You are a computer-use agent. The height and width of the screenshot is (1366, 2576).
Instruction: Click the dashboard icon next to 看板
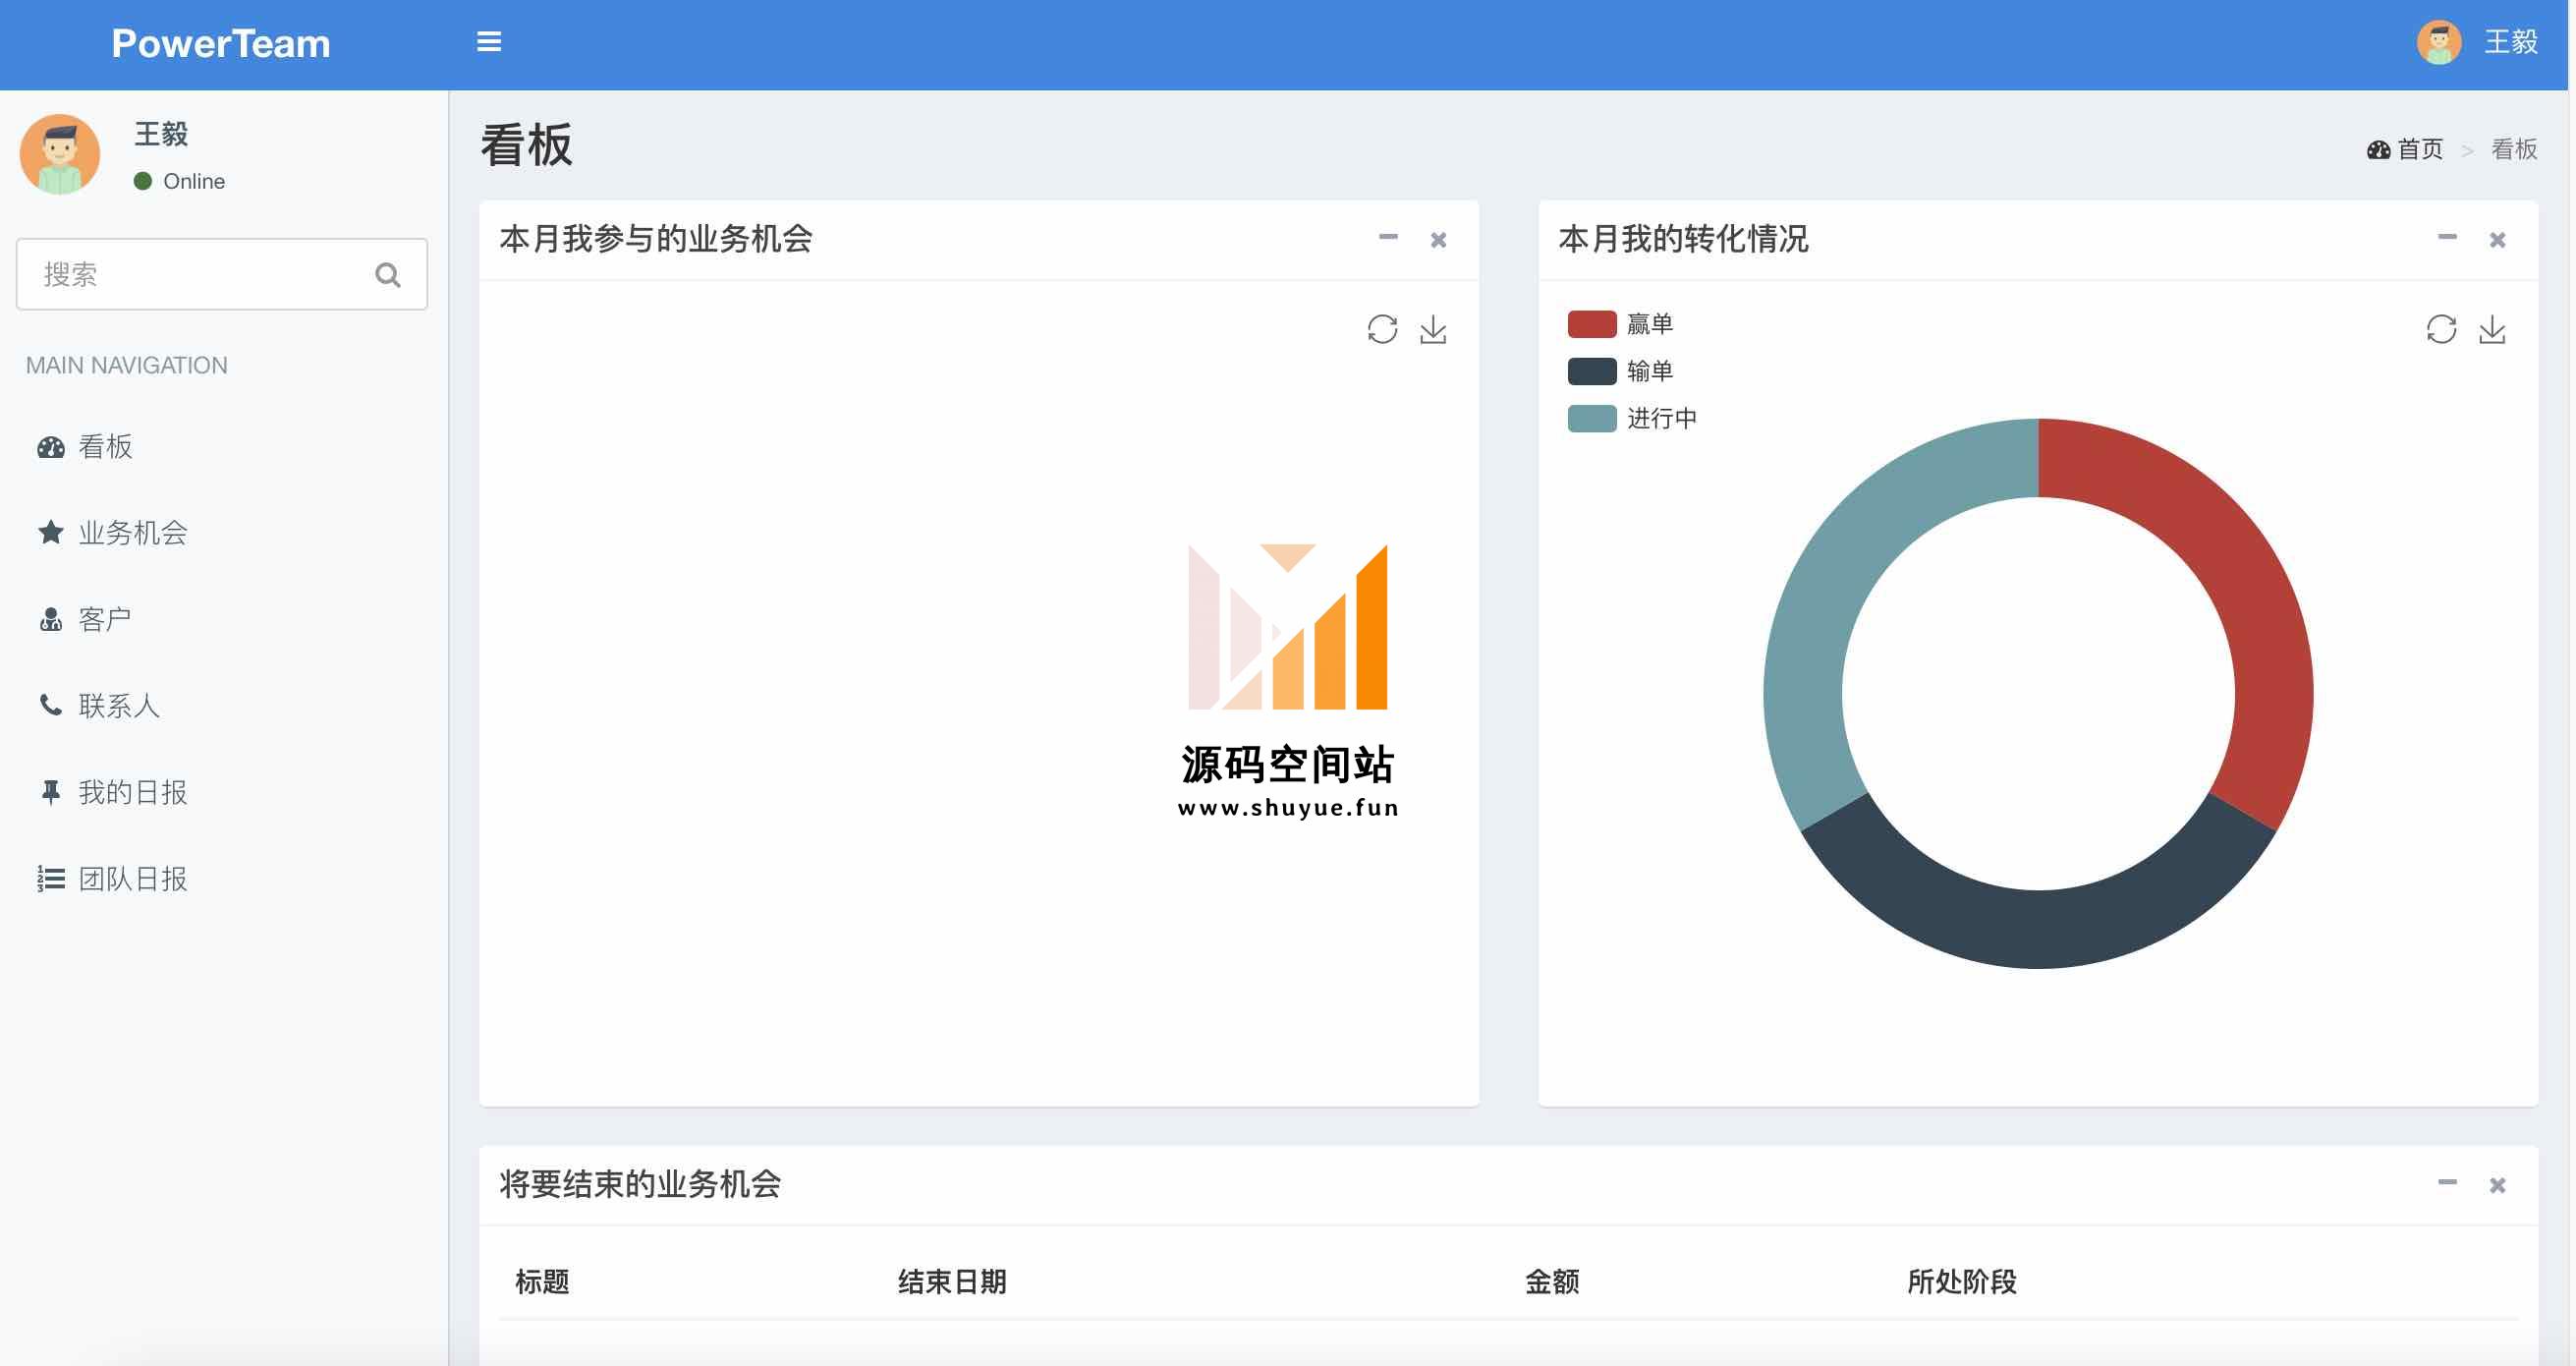coord(51,447)
